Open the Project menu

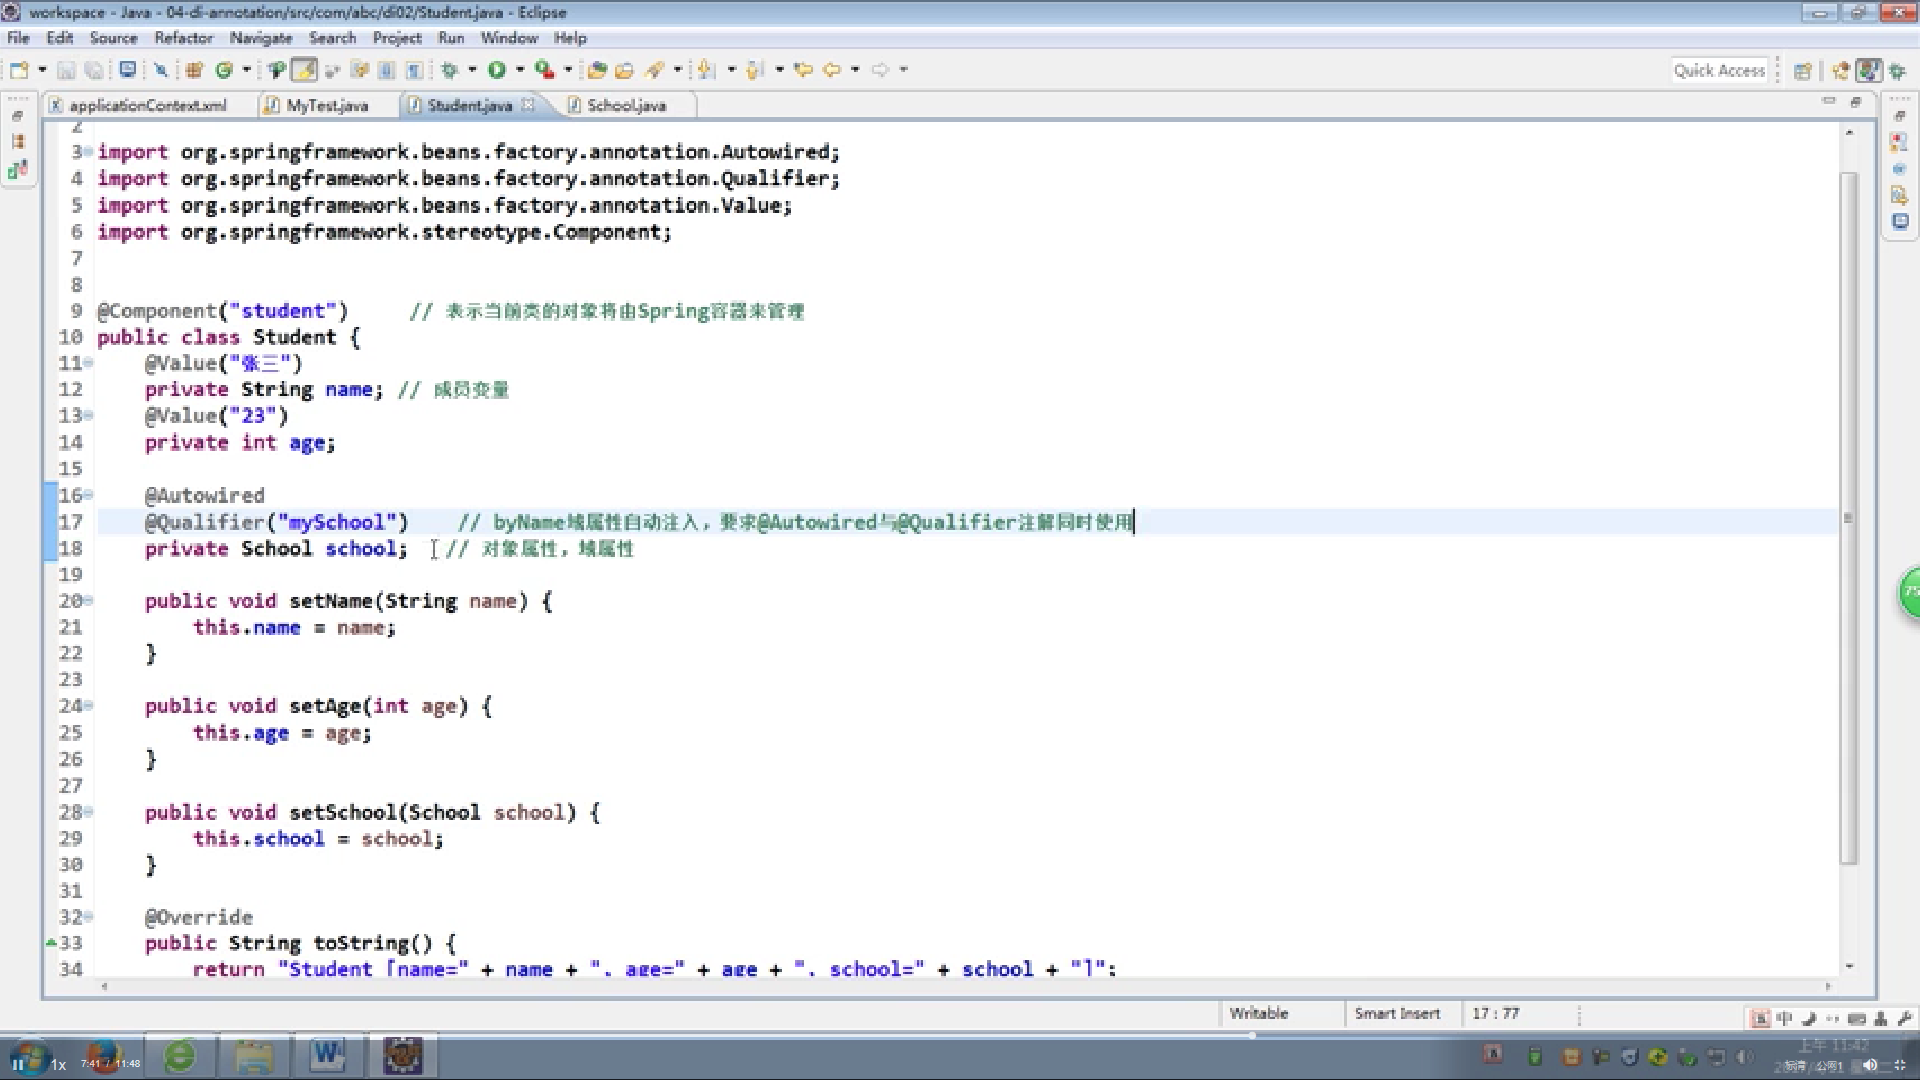pyautogui.click(x=397, y=38)
